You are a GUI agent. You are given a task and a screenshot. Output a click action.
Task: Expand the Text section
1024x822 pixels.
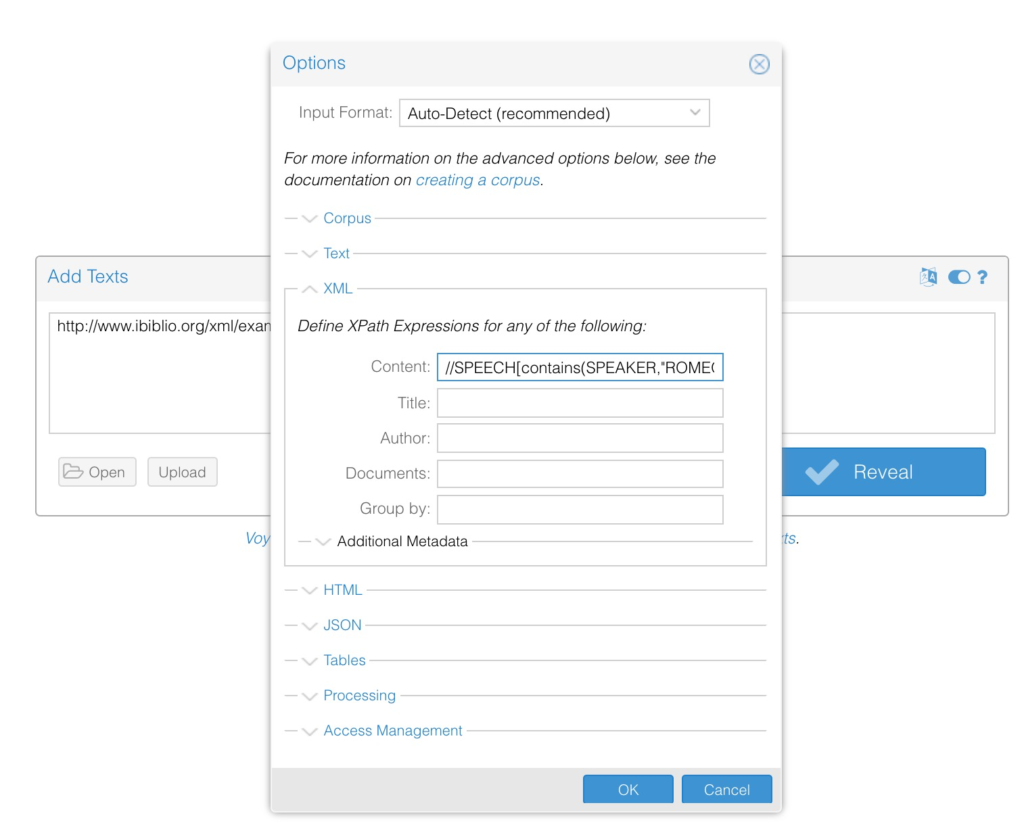click(x=336, y=253)
